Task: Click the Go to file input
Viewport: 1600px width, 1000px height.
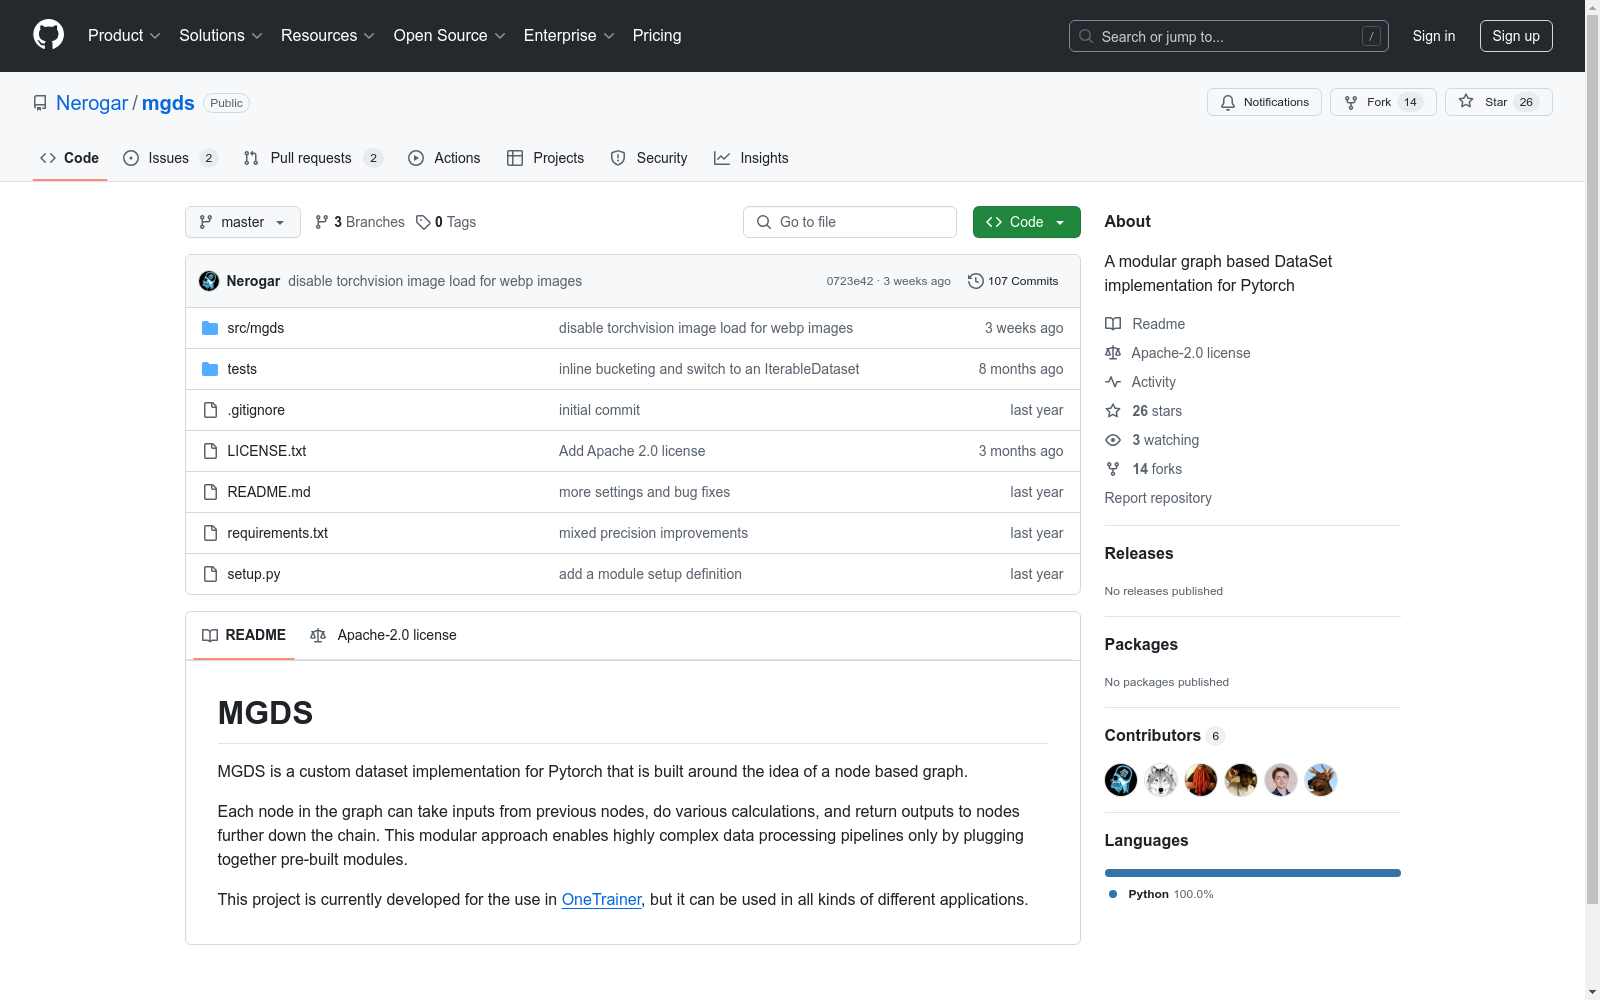Action: point(850,222)
